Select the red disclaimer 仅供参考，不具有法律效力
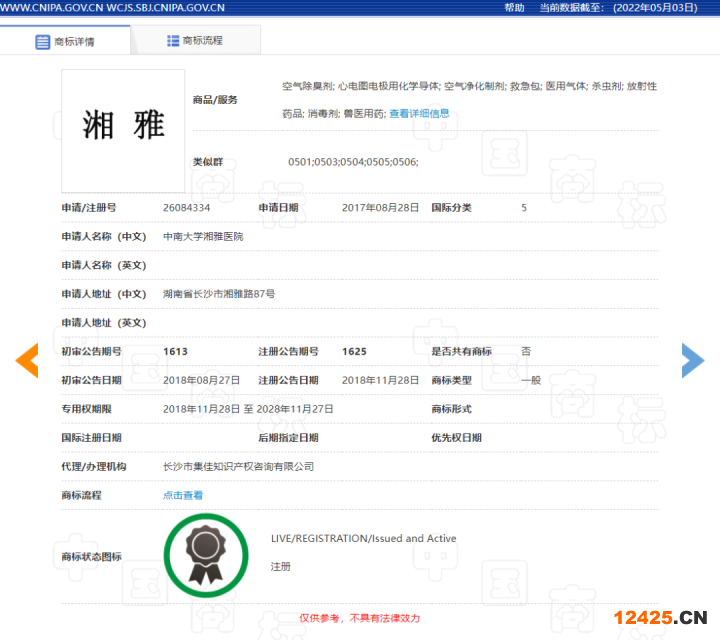Image resolution: width=720 pixels, height=640 pixels. tap(360, 618)
